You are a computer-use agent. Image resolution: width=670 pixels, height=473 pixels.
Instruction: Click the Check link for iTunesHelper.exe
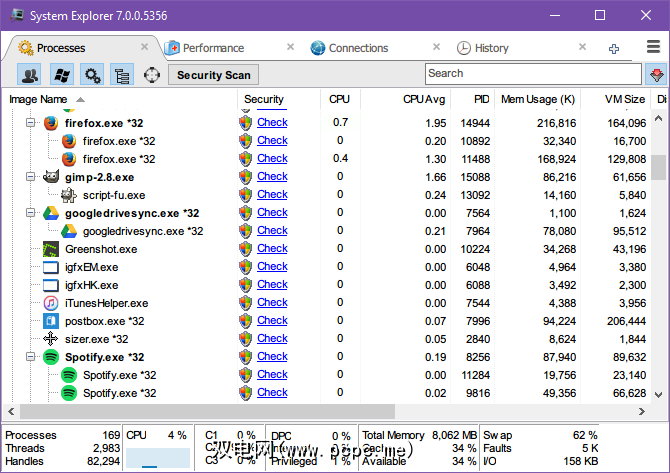point(272,303)
